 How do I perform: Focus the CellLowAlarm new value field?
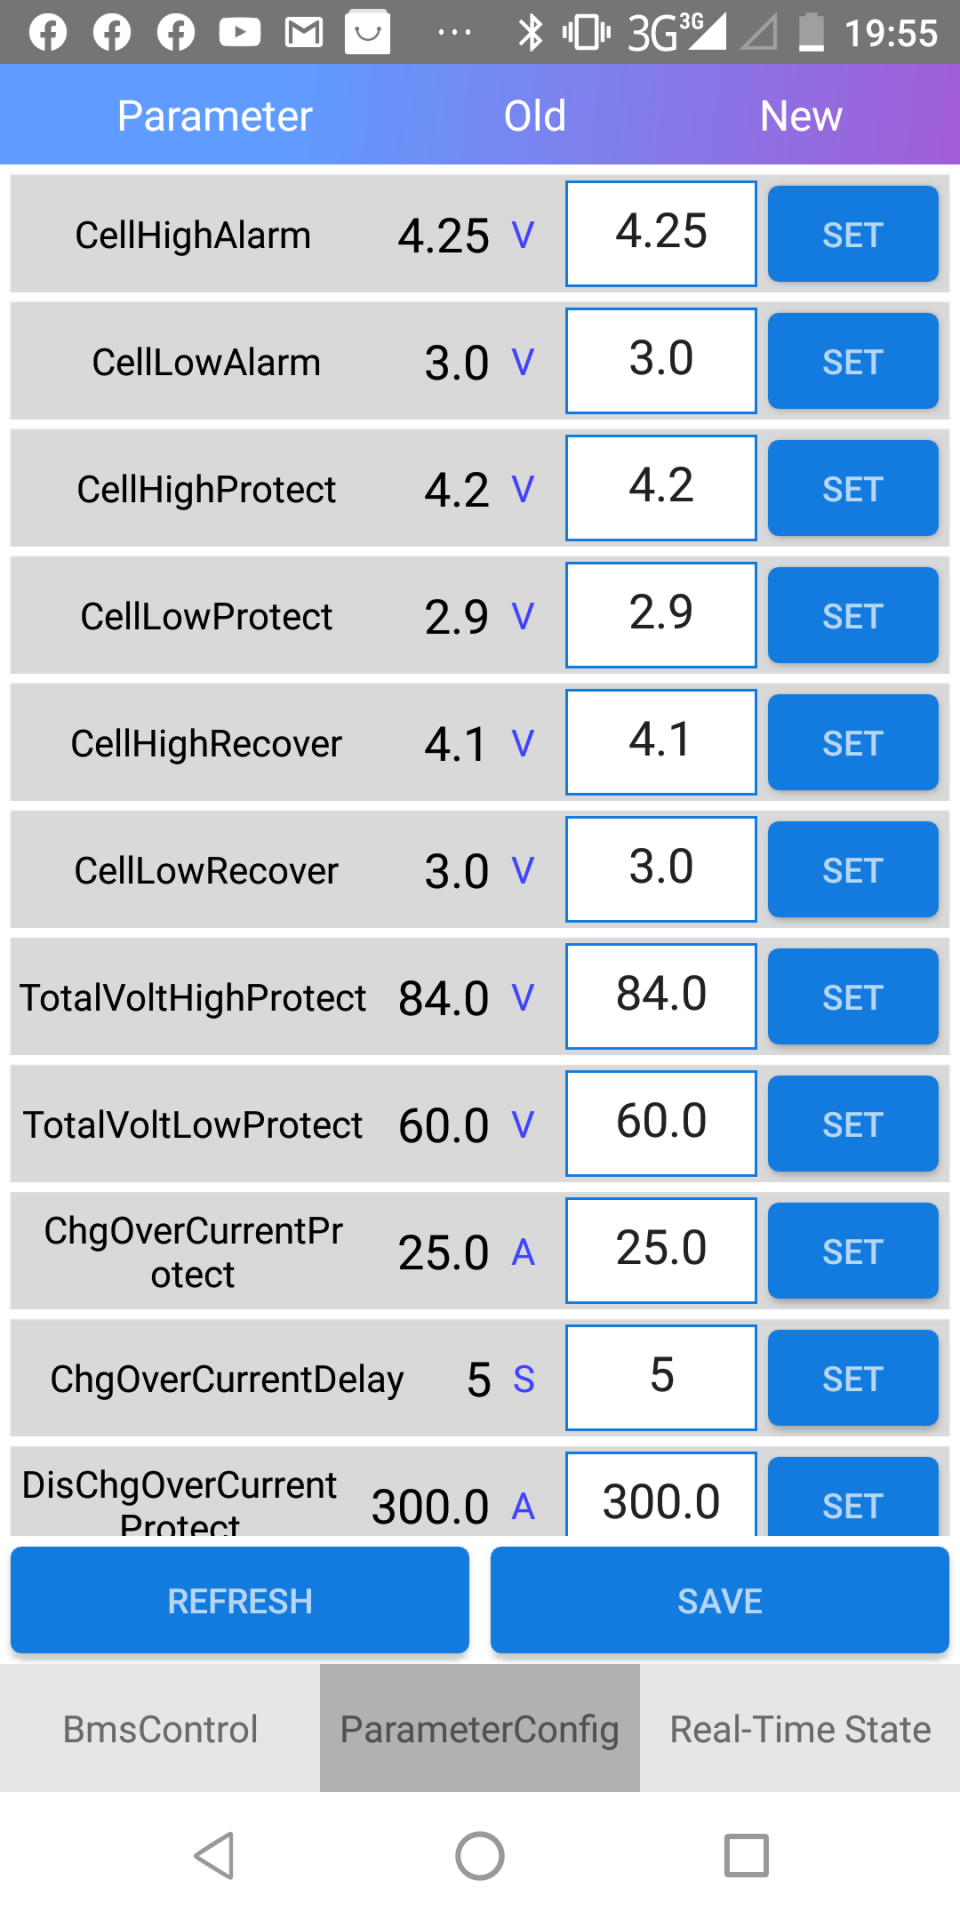pos(661,361)
